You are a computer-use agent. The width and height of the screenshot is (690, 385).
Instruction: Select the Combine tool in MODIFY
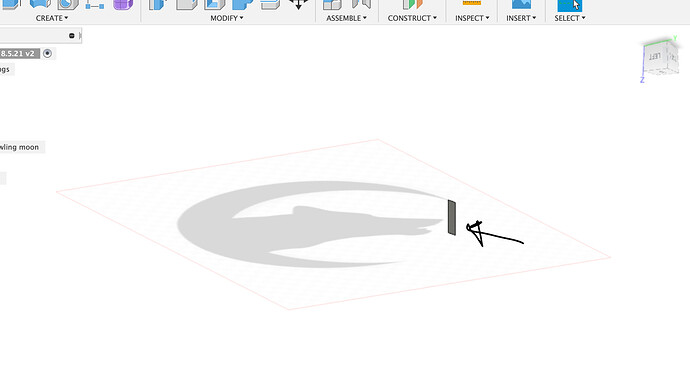[242, 4]
